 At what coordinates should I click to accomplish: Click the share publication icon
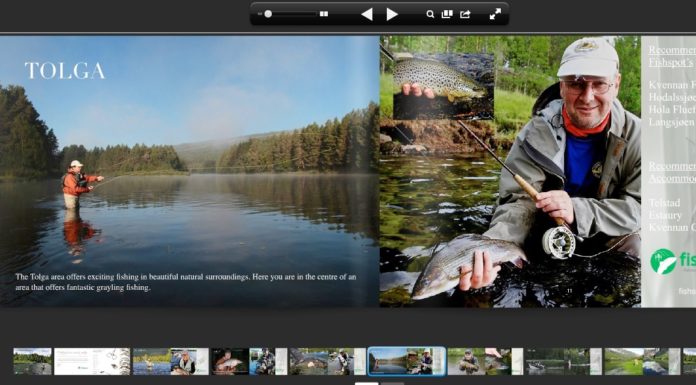[x=465, y=14]
